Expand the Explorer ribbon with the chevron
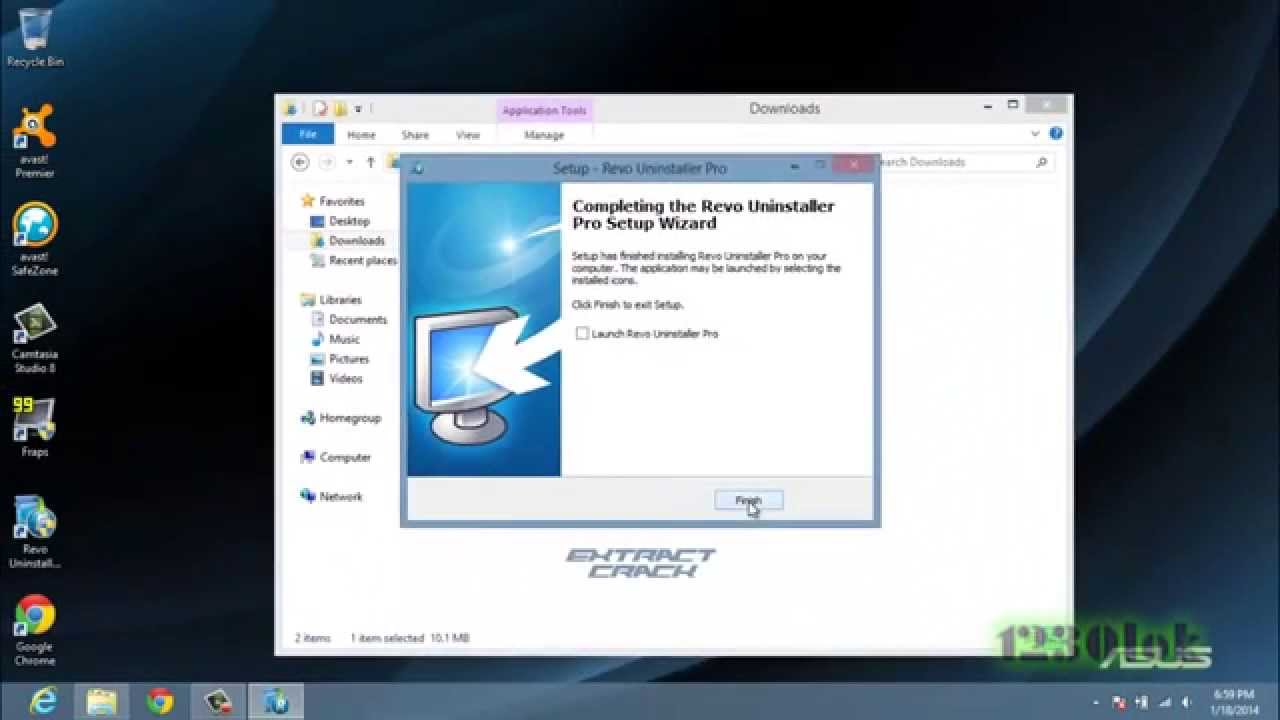Image resolution: width=1280 pixels, height=720 pixels. coord(1036,133)
